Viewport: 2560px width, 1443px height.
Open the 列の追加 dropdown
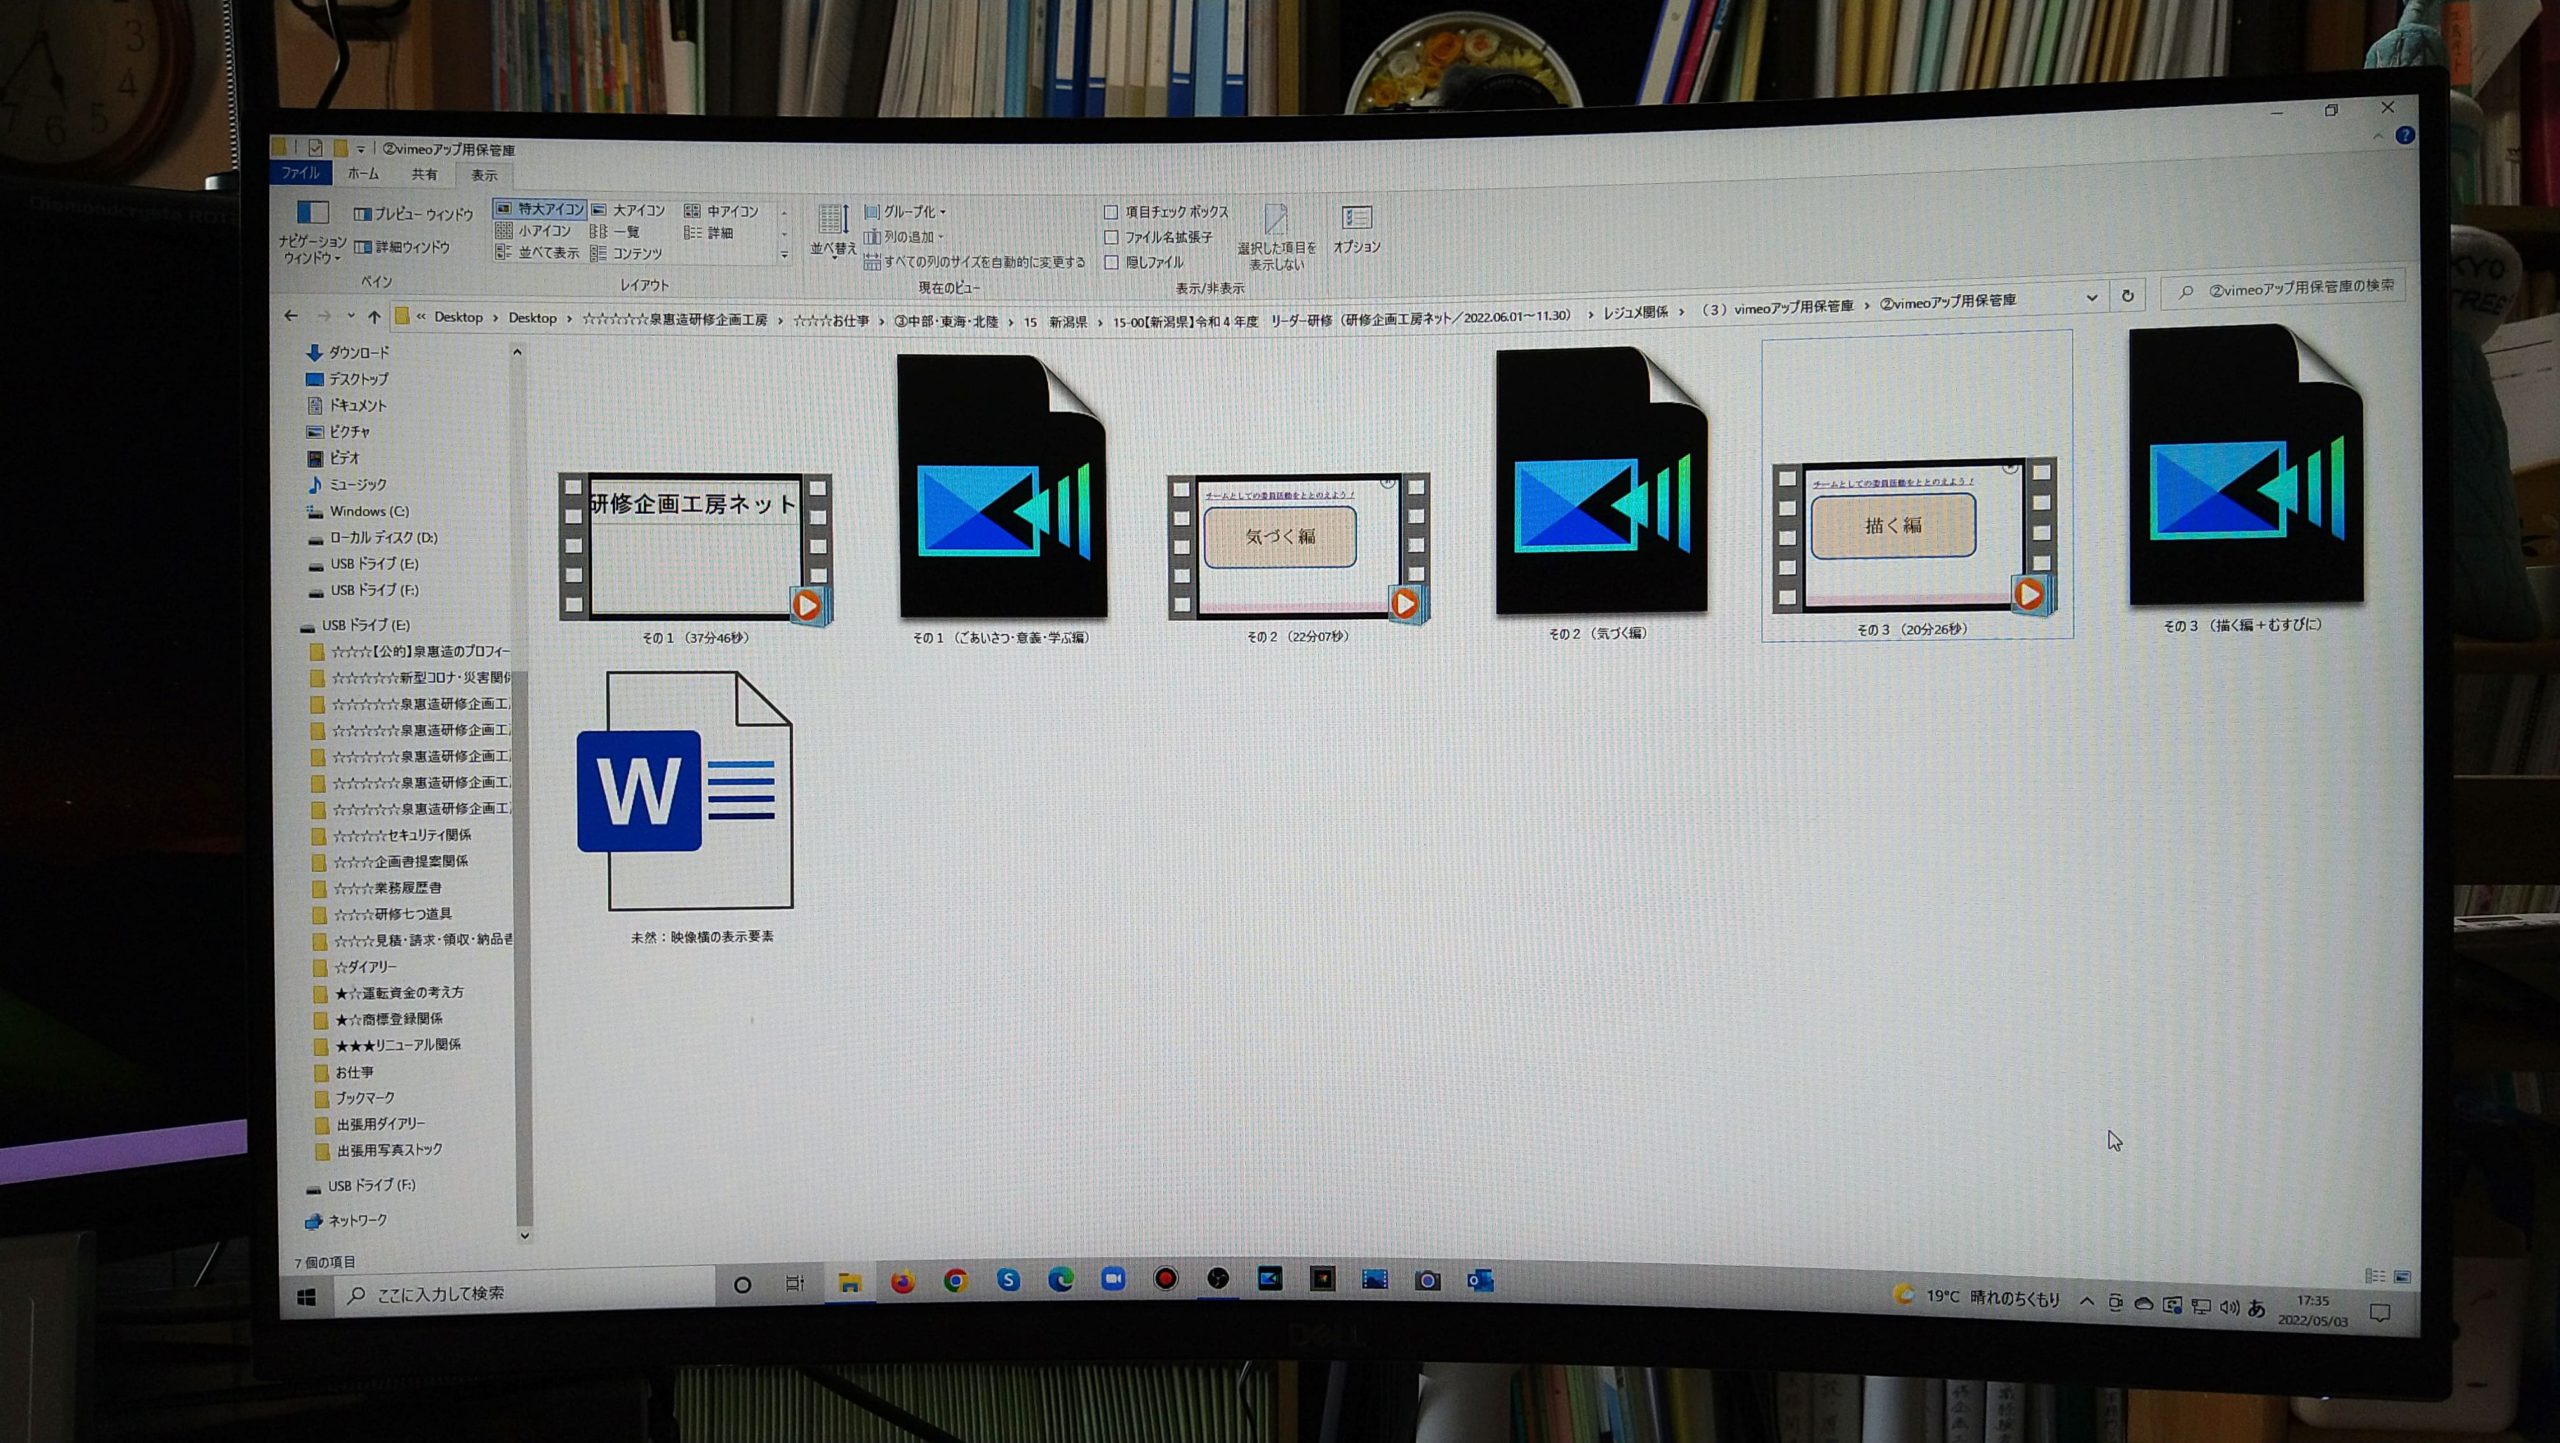[904, 237]
